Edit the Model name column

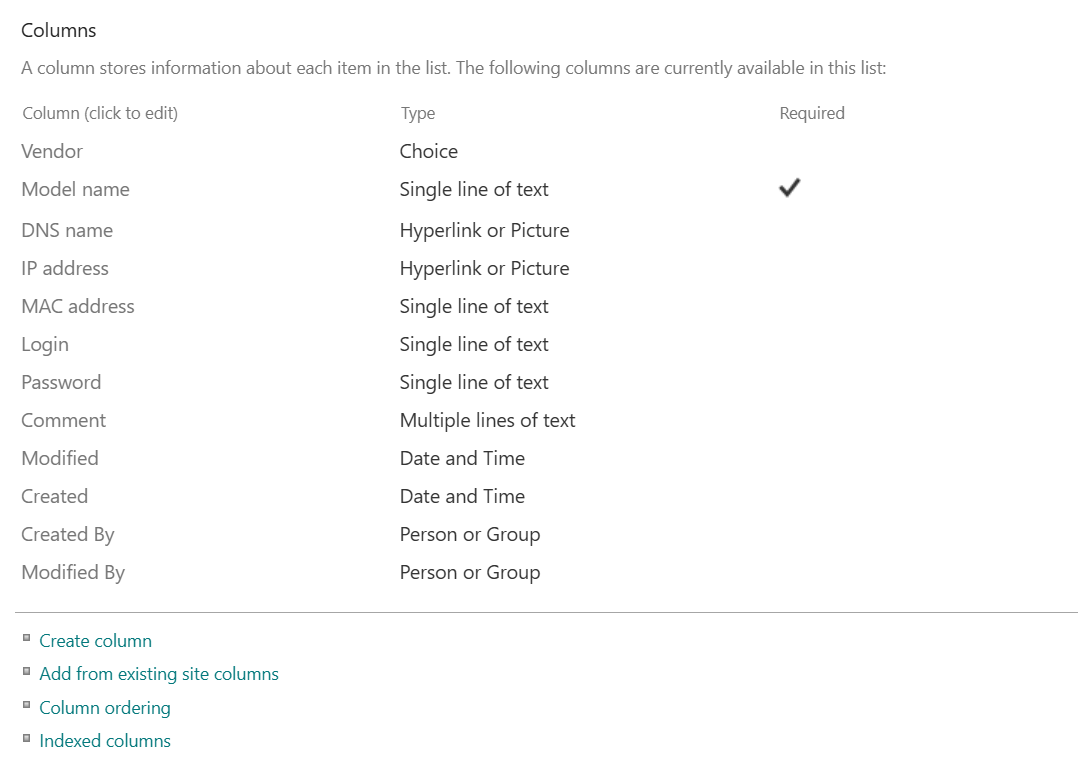[75, 189]
